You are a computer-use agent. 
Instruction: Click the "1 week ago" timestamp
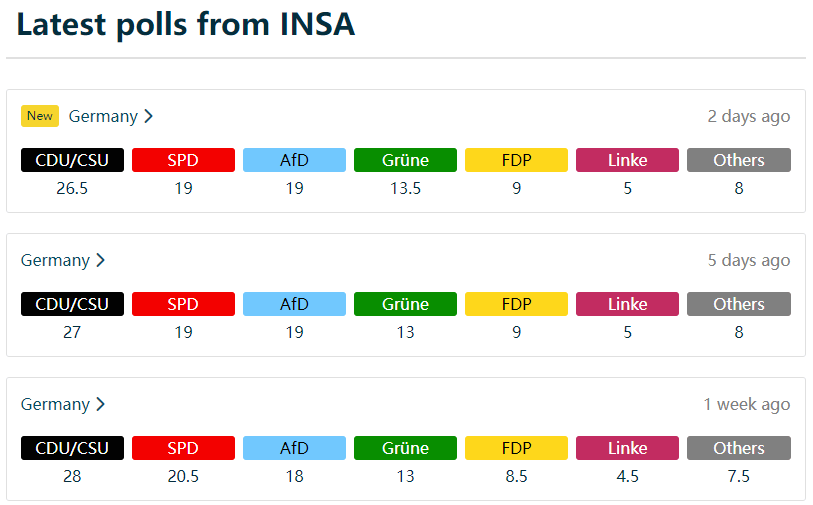746,404
